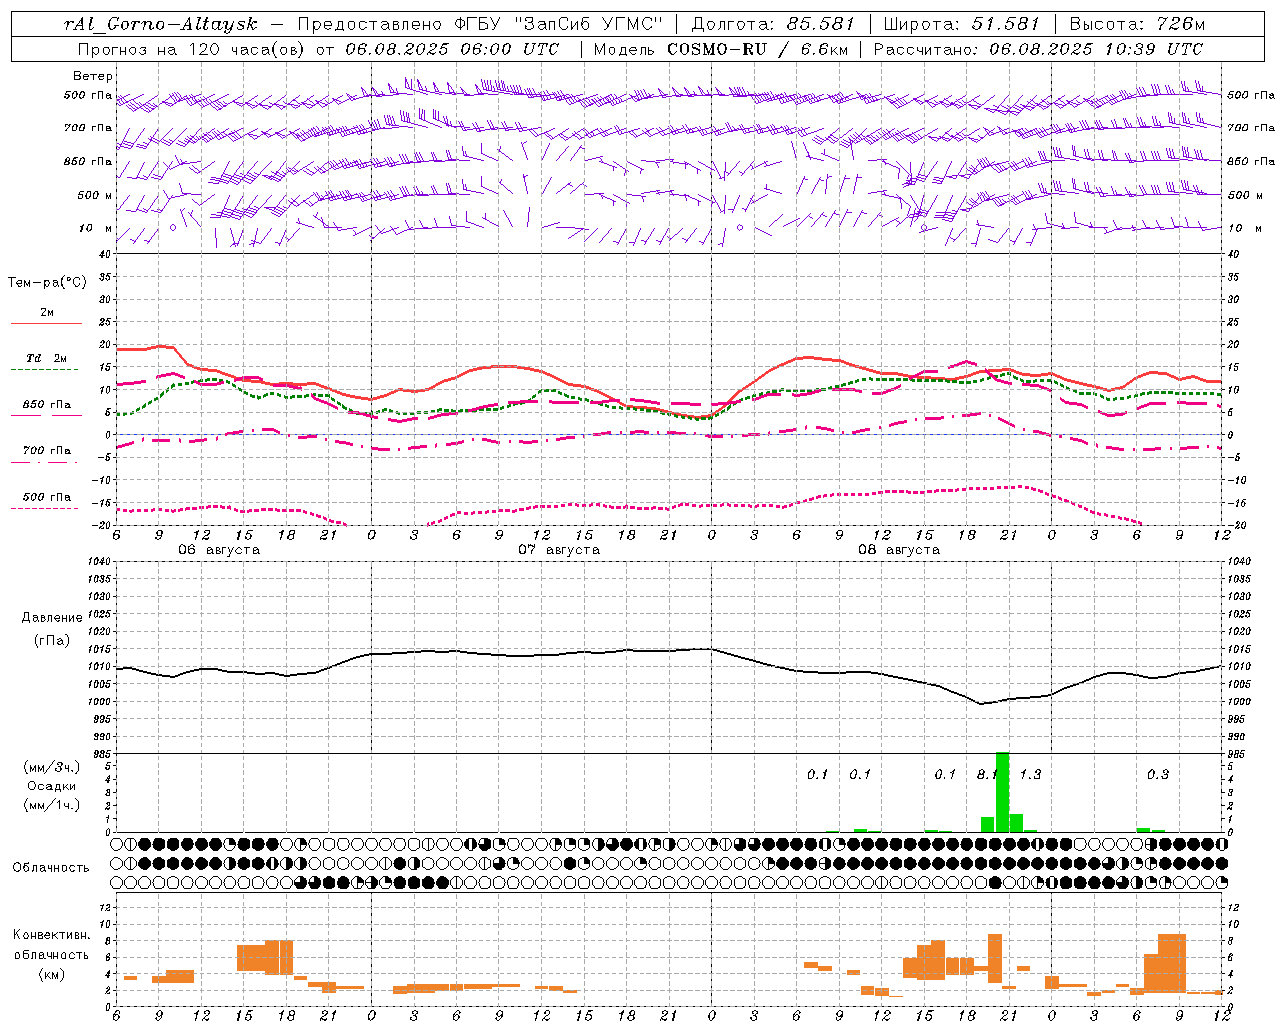
Task: Click the station title rAl_Gorno-Altaysk
Action: pos(161,24)
